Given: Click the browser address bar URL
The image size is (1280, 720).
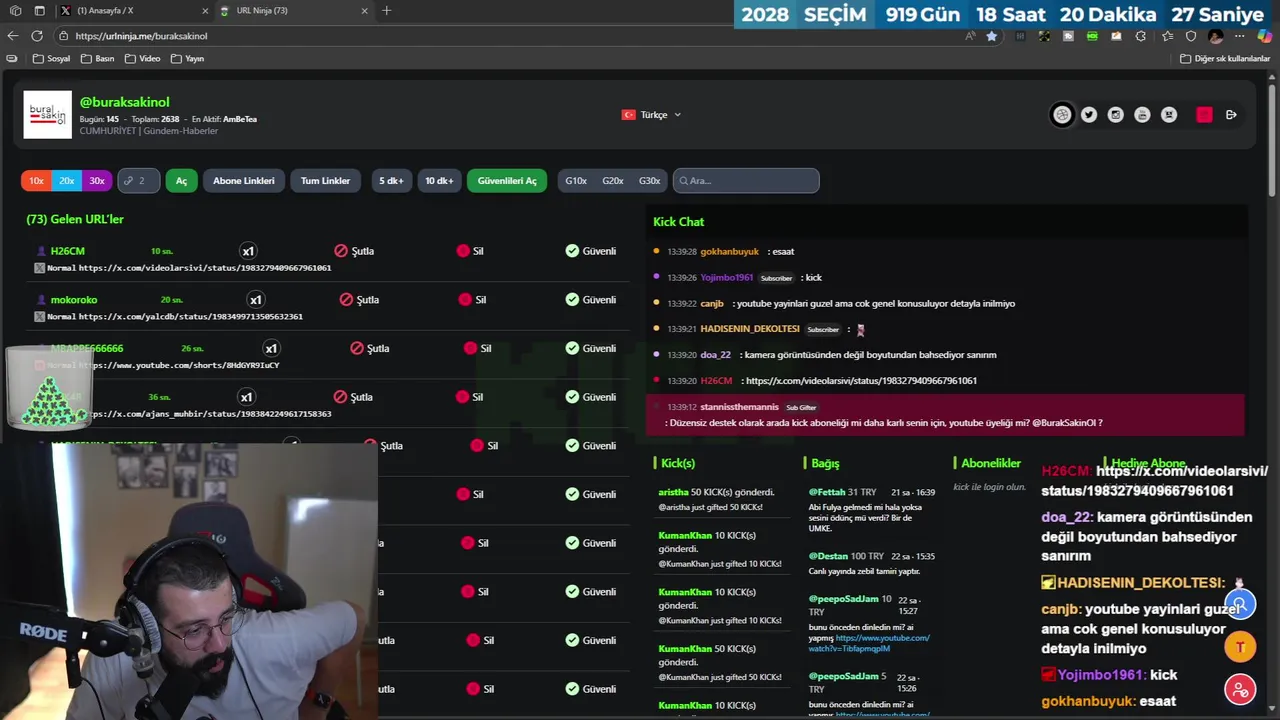Looking at the screenshot, I should [141, 36].
